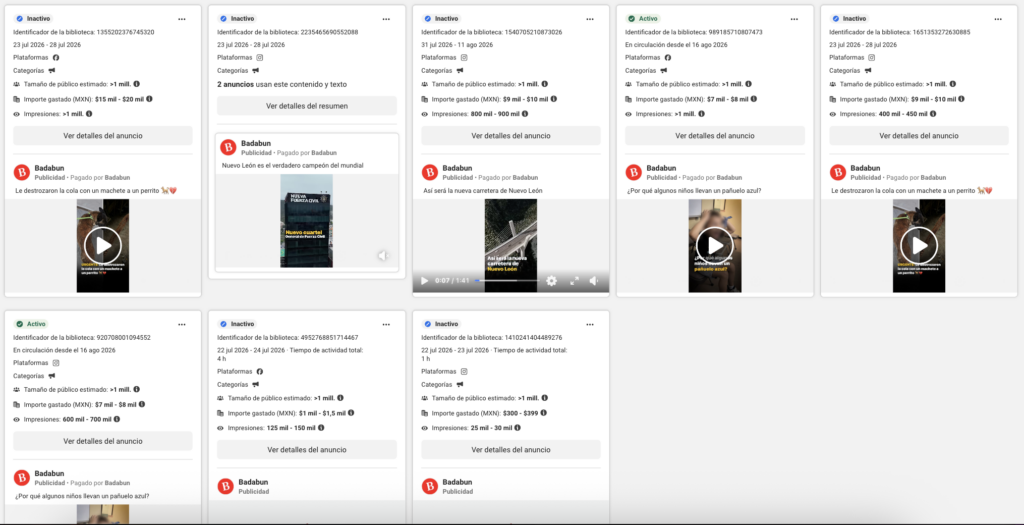Play the perrito video in ad 1355202376745320
Viewport: 1024px width, 525px height.
click(103, 246)
